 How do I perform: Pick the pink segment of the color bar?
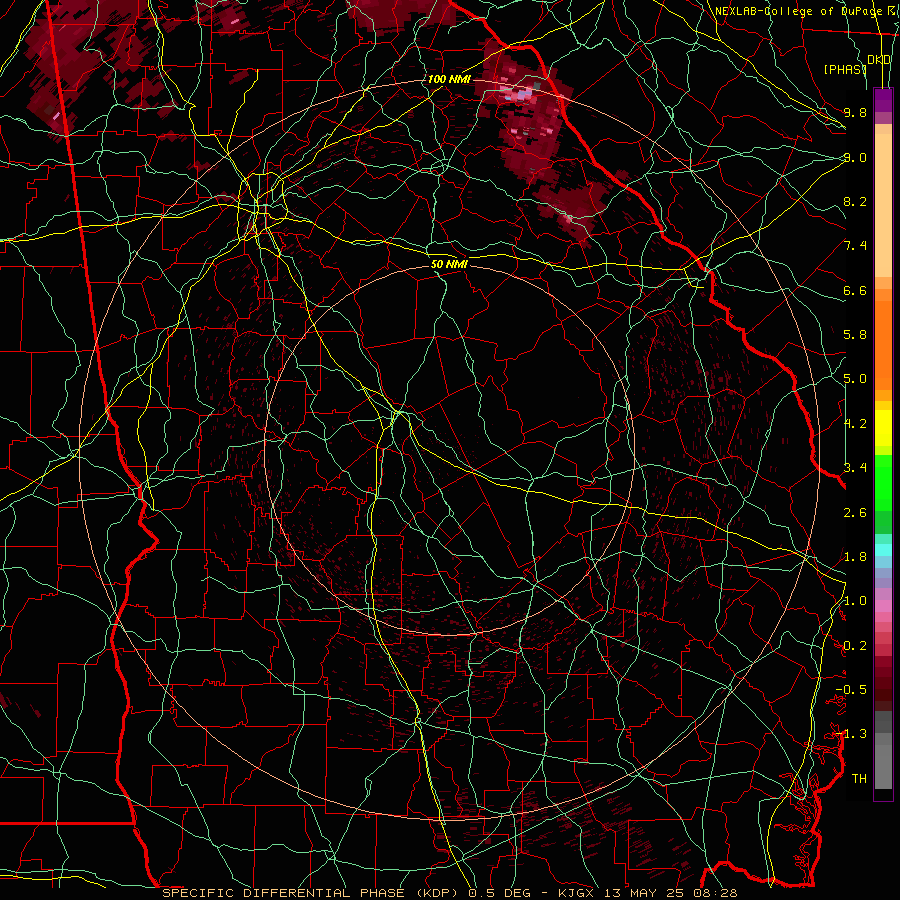point(883,606)
